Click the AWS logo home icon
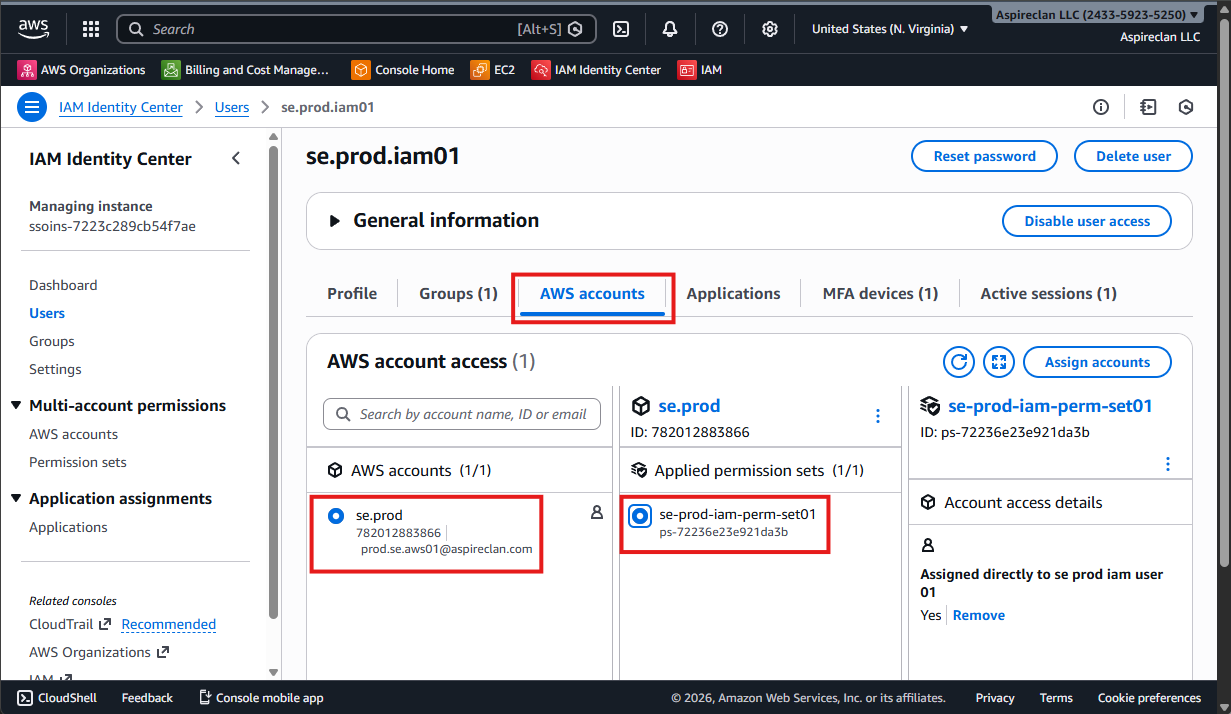 [34, 29]
